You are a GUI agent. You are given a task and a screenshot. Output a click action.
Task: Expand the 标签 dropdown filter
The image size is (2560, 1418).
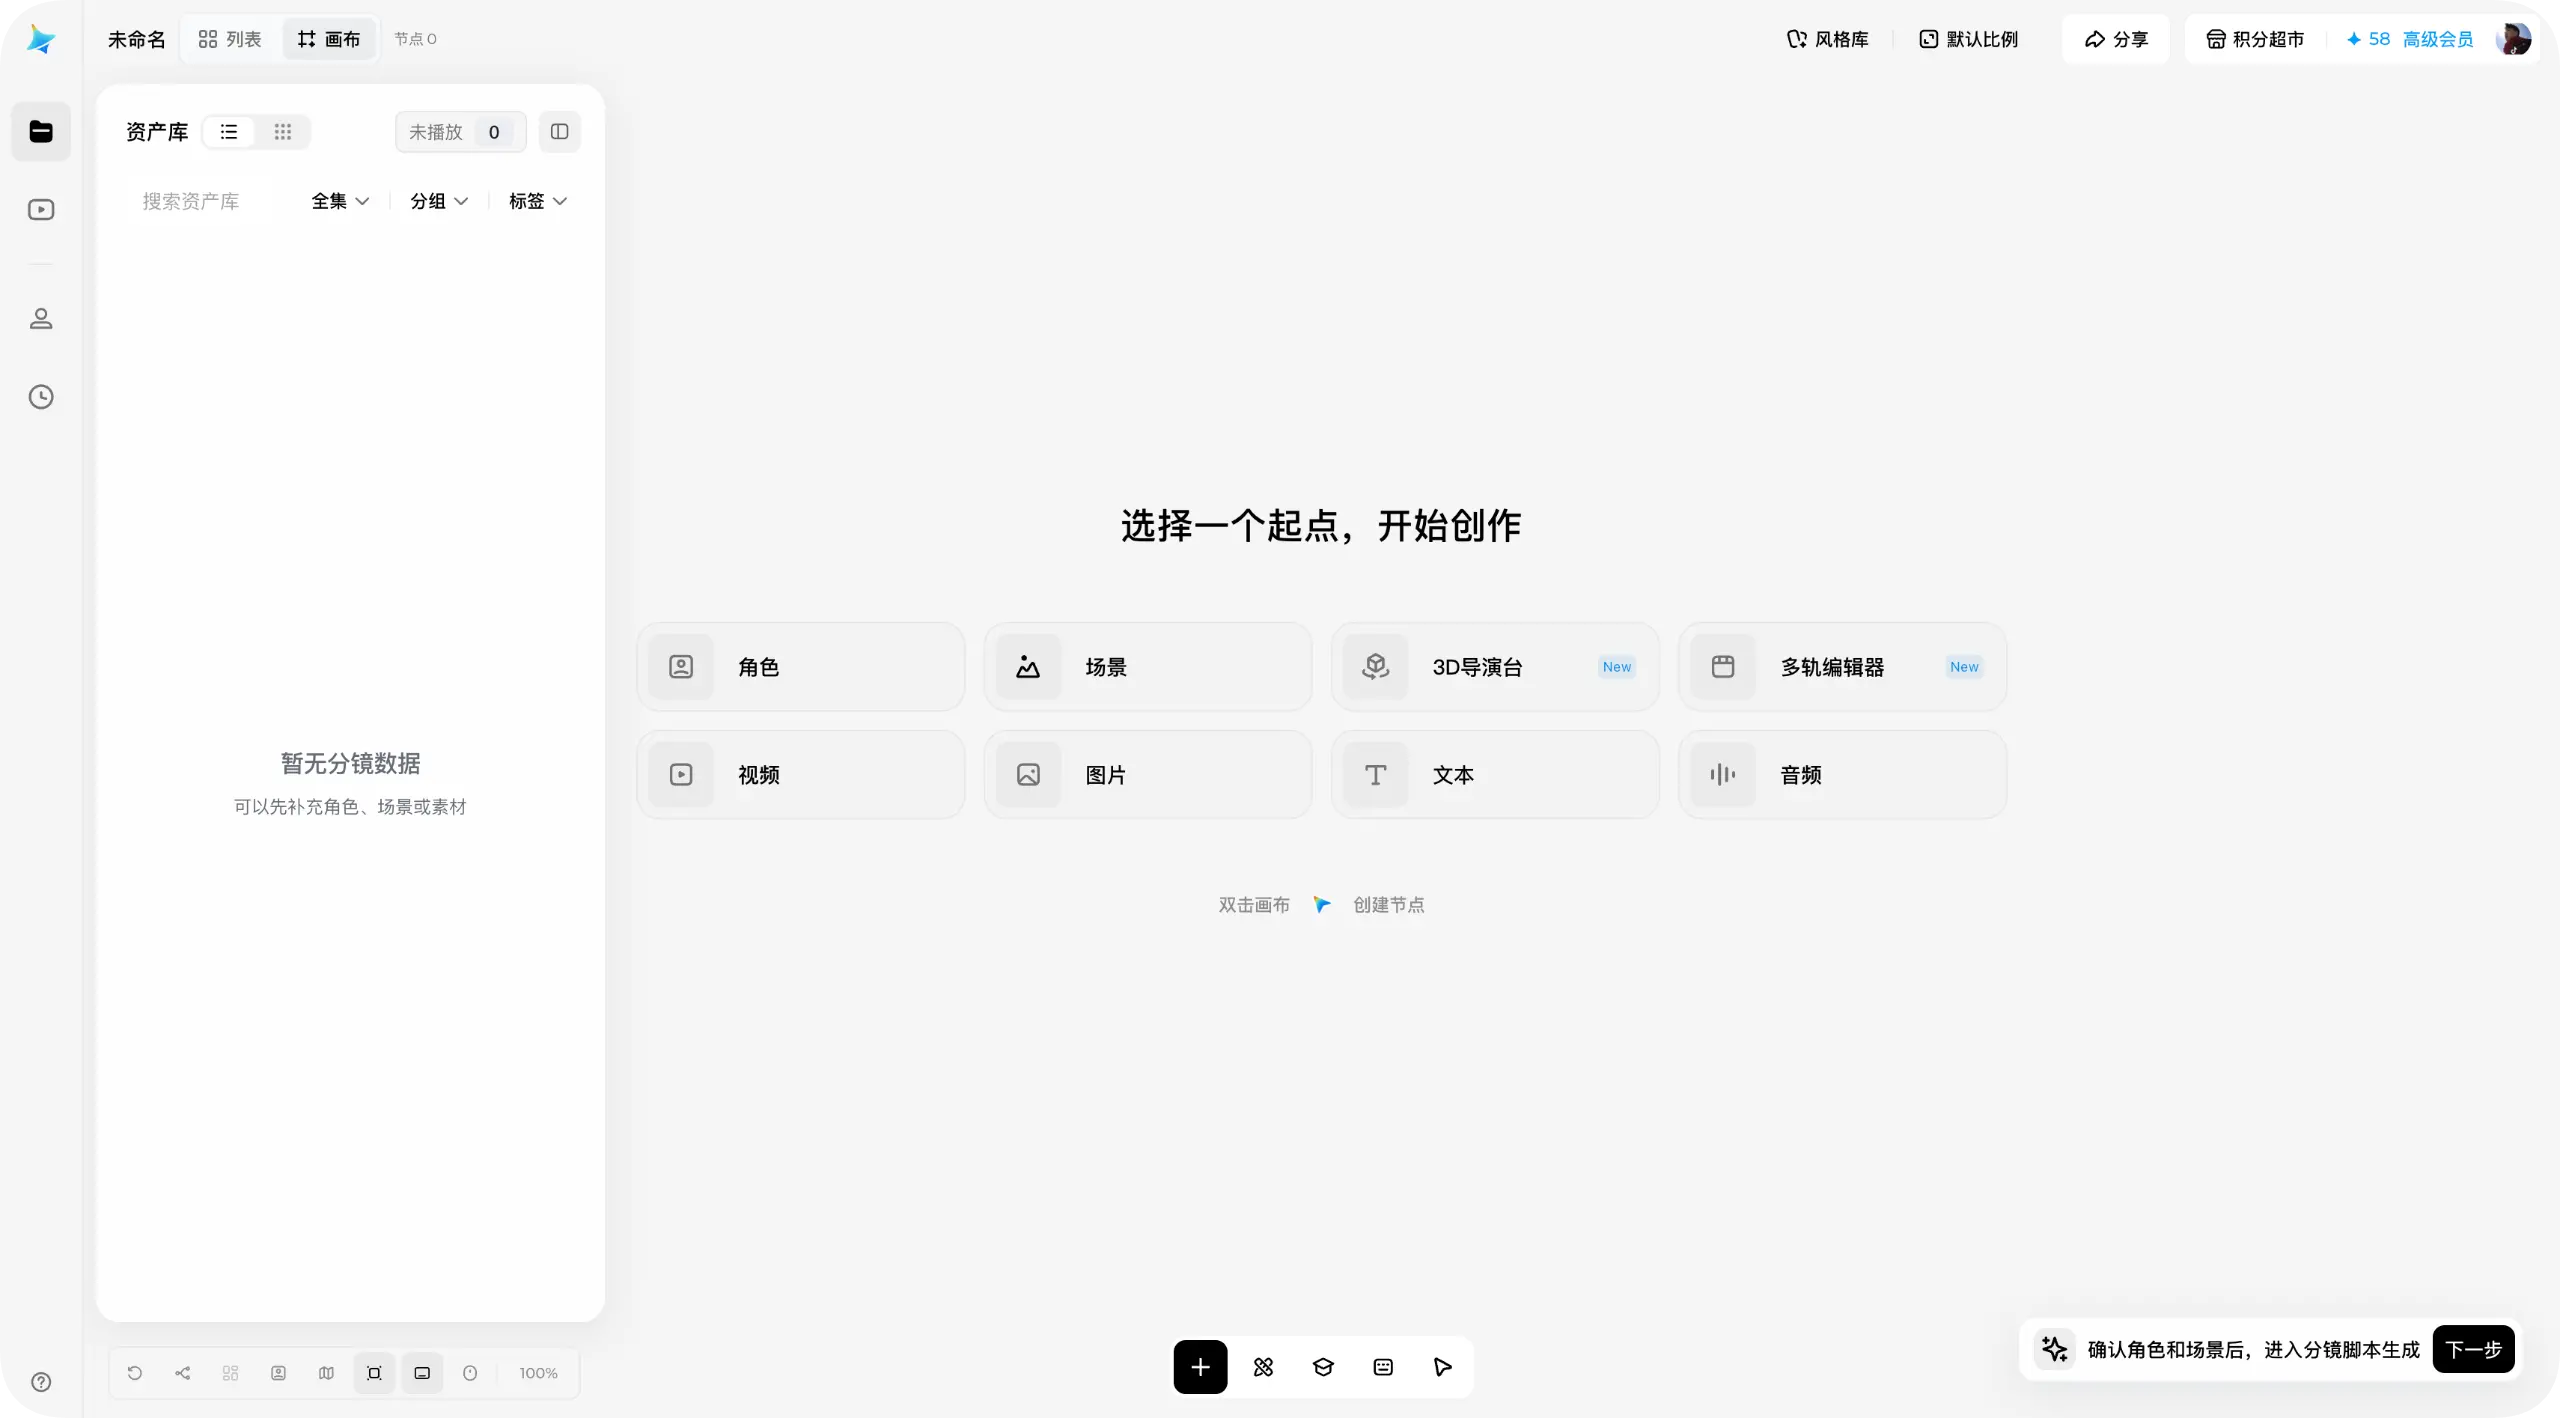[x=538, y=201]
